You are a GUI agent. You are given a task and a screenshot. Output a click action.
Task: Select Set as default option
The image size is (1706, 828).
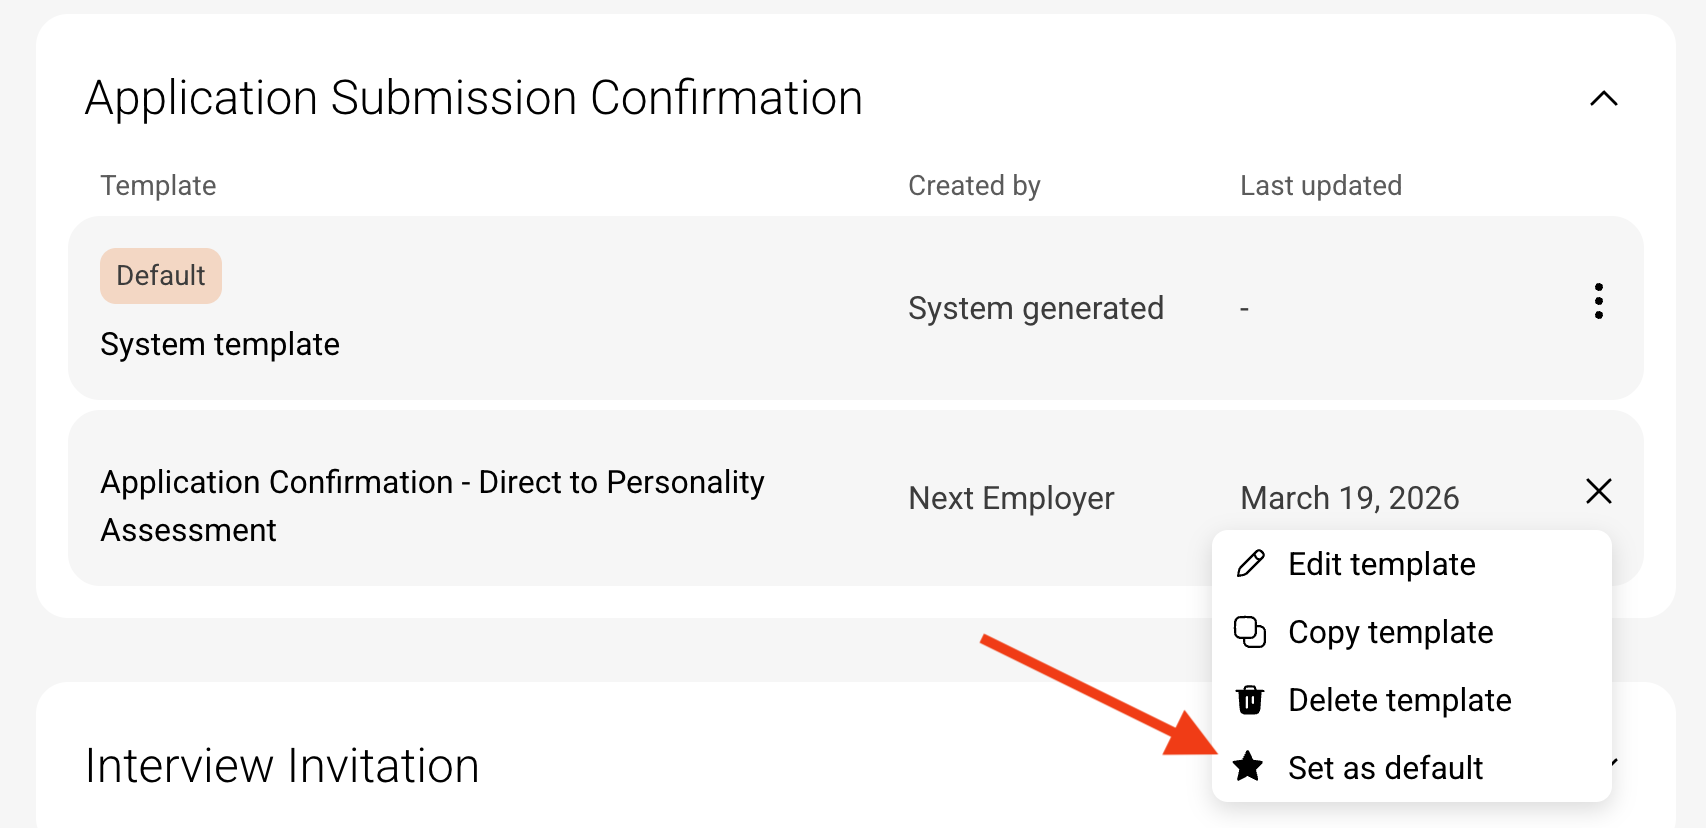click(1385, 768)
